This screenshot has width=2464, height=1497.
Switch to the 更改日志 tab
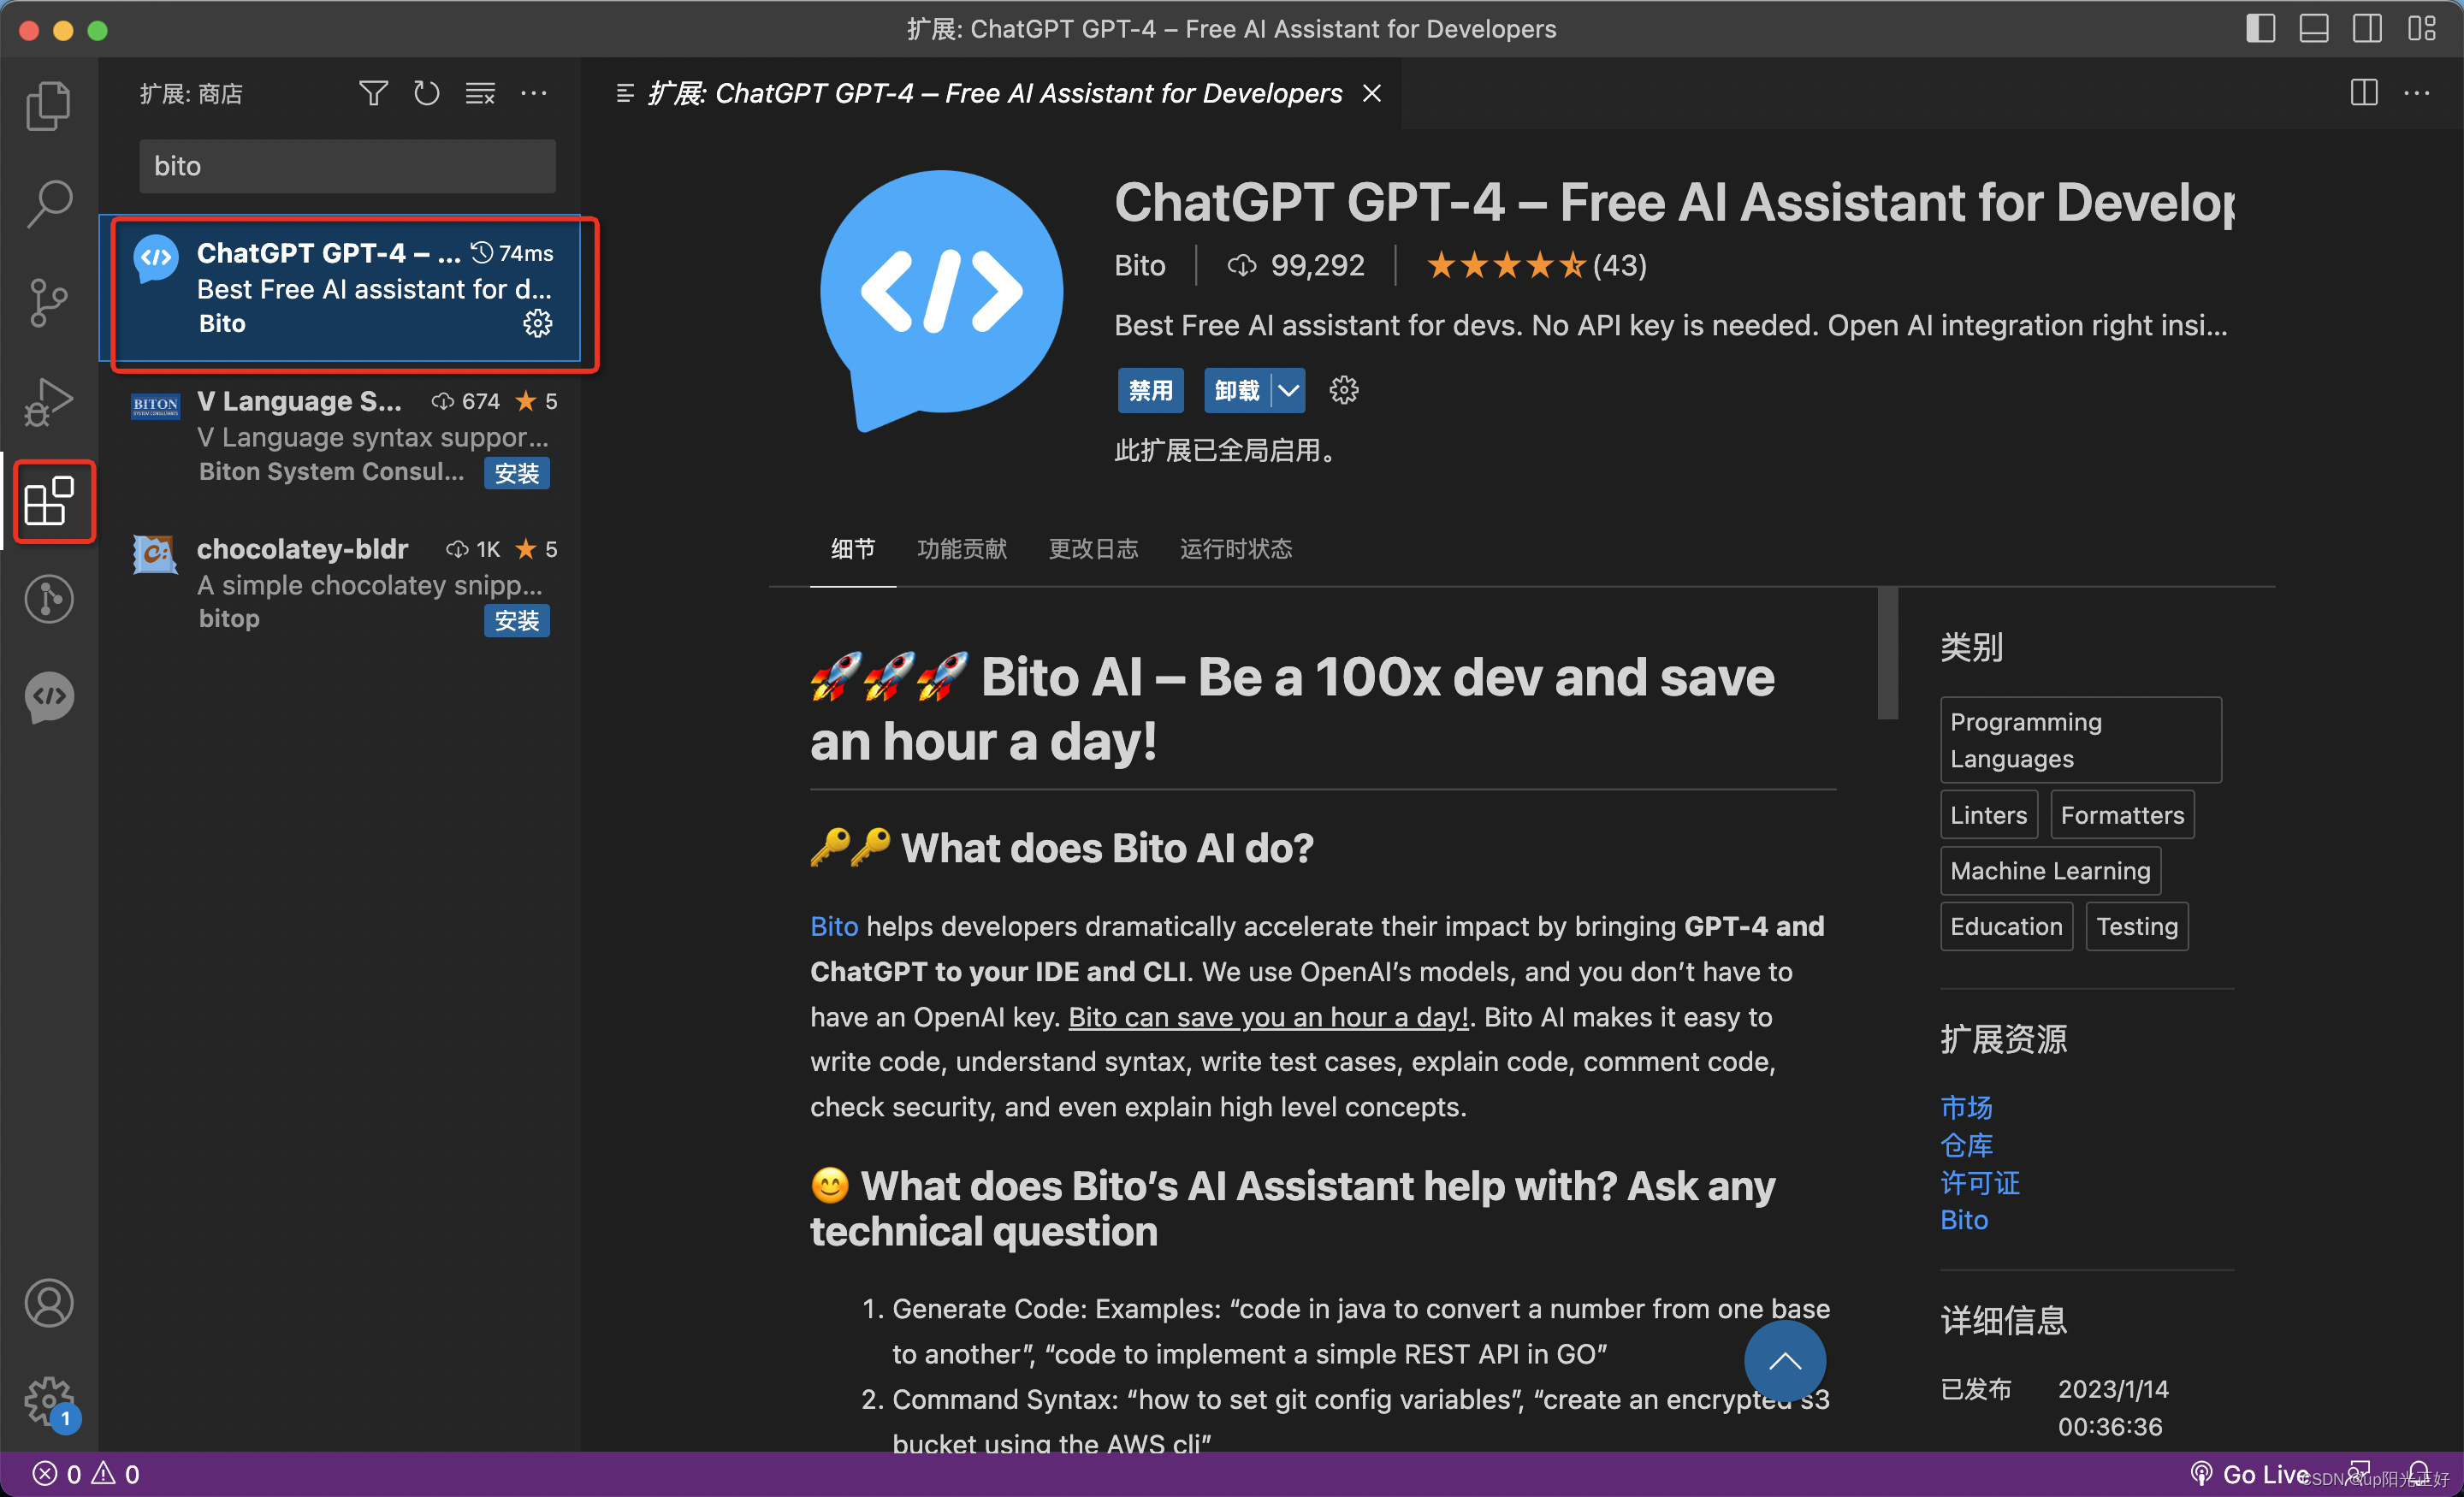(1093, 549)
